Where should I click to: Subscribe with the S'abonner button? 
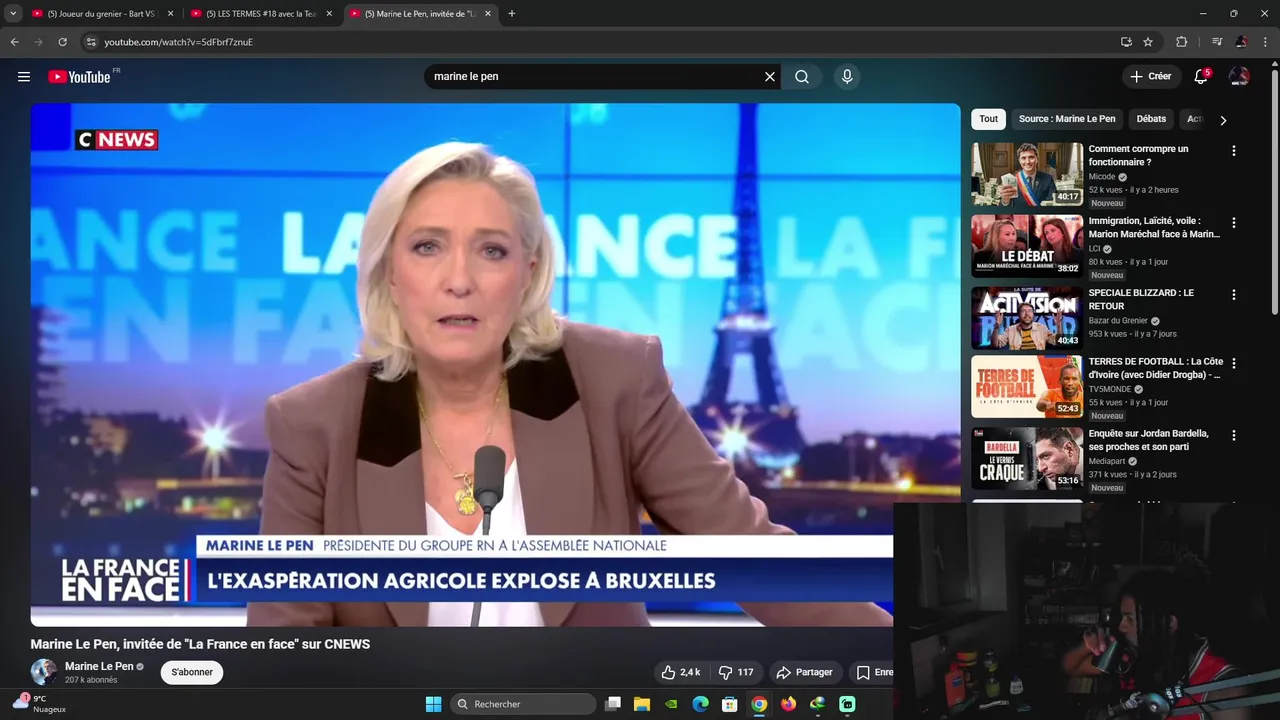coord(192,672)
